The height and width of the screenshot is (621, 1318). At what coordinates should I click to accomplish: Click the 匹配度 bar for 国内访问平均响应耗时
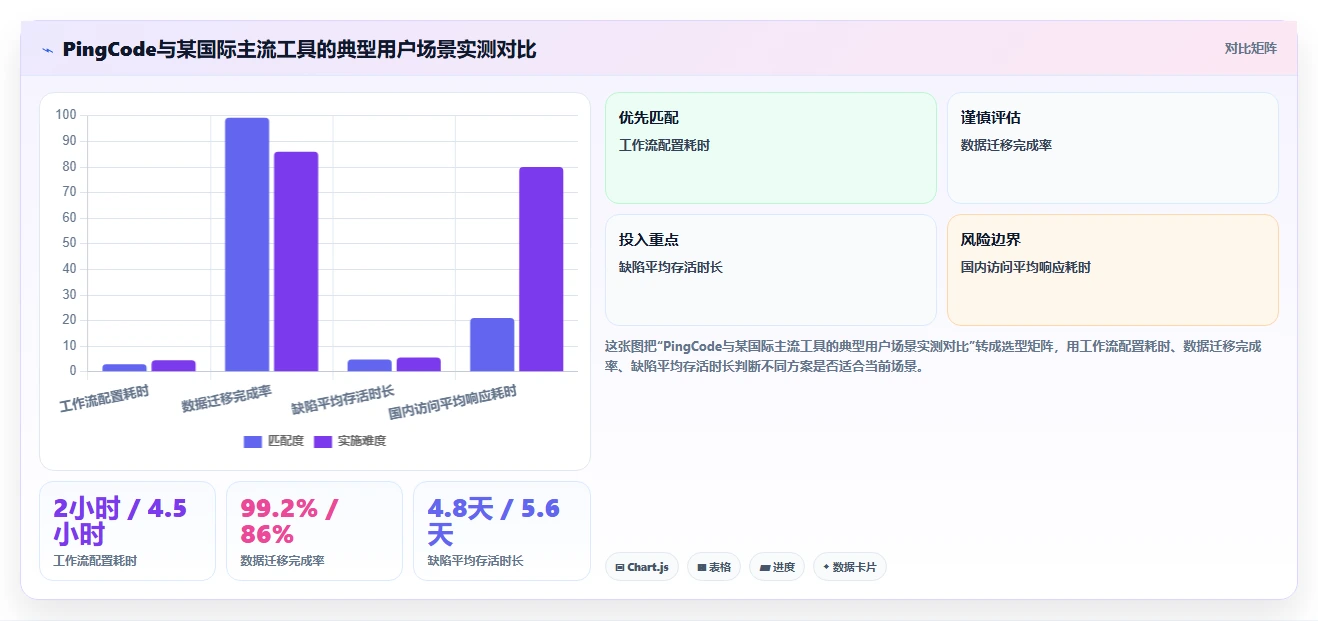(492, 345)
